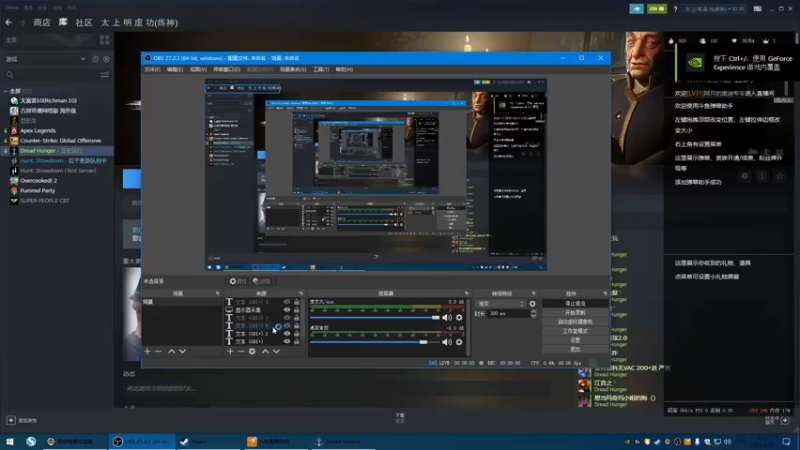Hide the 文本 (GDI+) 4 source
Screen dimensions: 800x450
(x=287, y=302)
